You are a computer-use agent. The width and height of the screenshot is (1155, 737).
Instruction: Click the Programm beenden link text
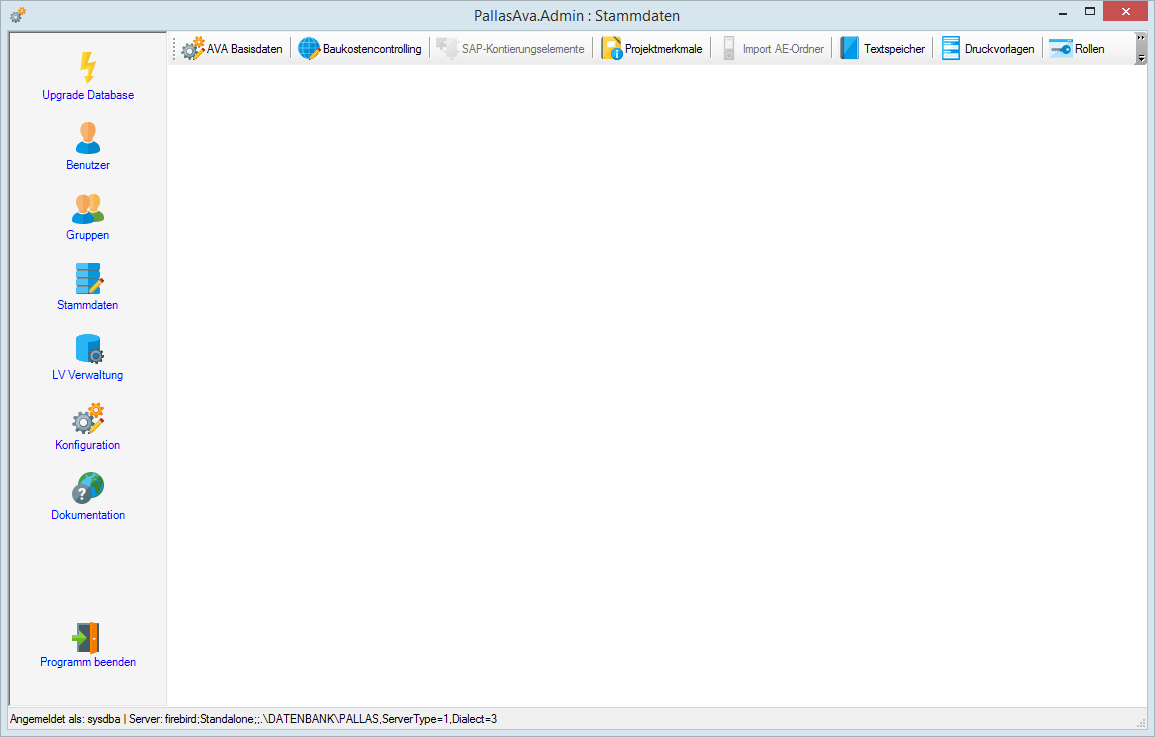point(88,662)
